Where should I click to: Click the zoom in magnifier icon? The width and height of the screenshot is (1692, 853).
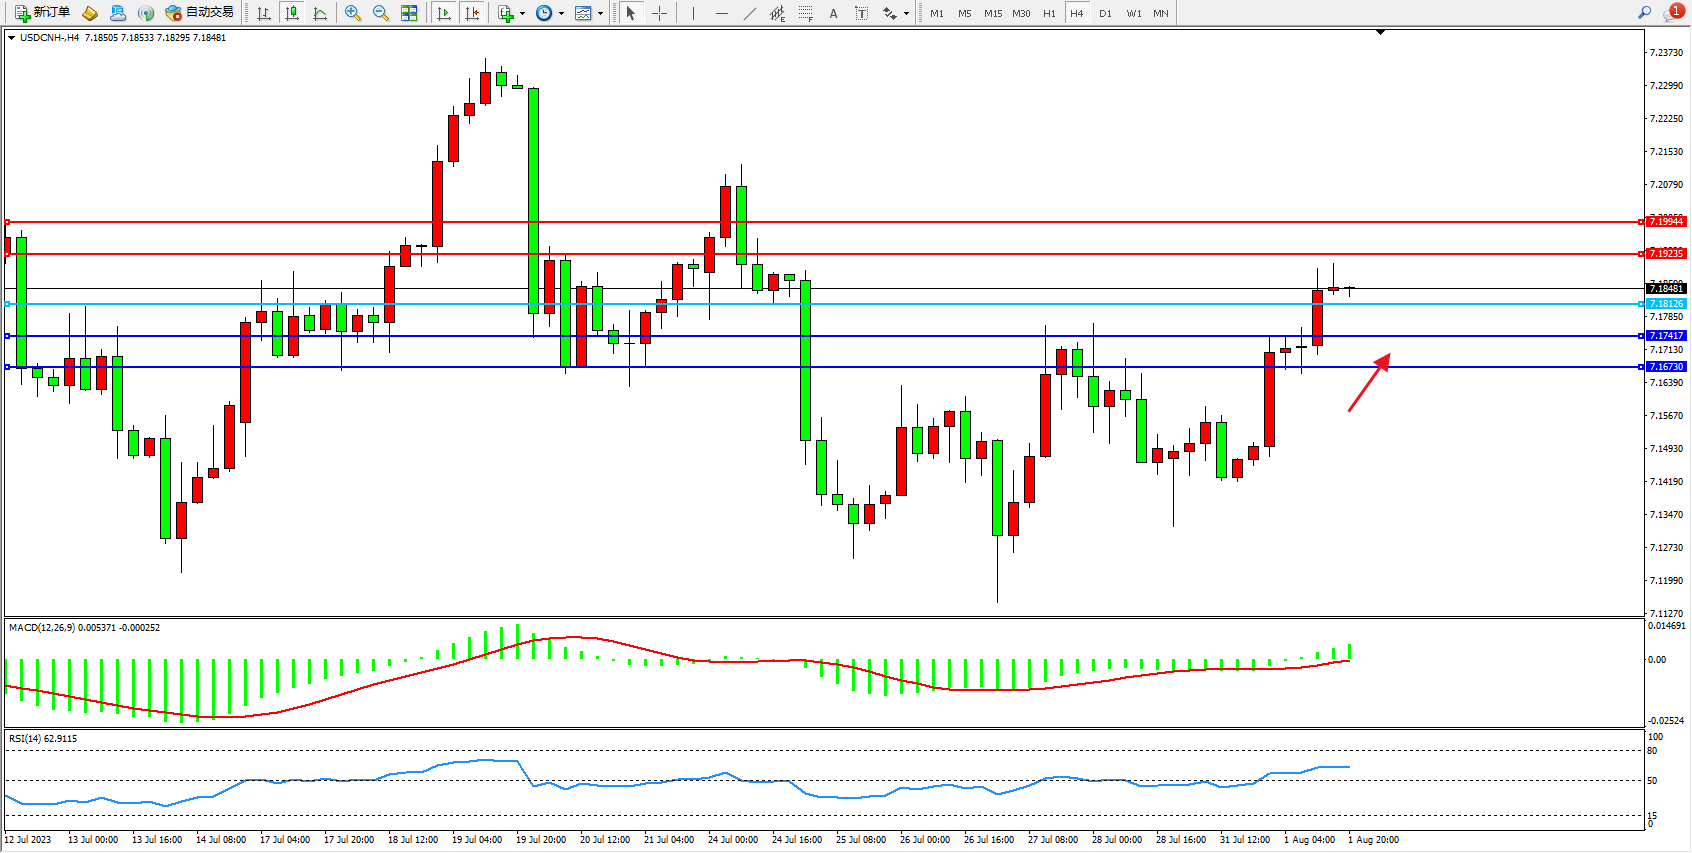click(x=353, y=13)
